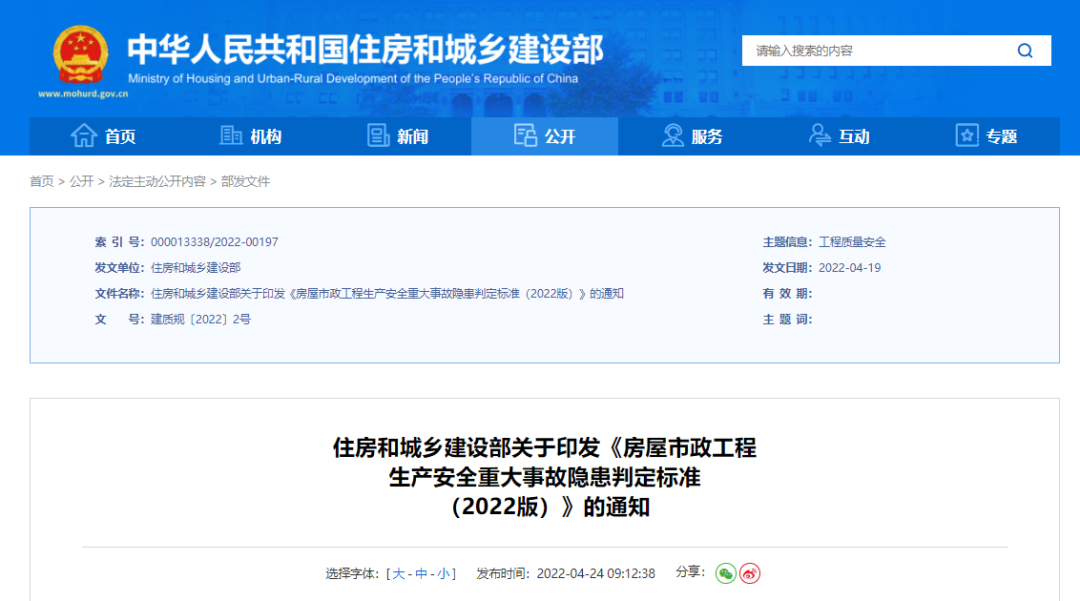1080x601 pixels.
Task: Click the interaction icon beside 互动
Action: [820, 136]
